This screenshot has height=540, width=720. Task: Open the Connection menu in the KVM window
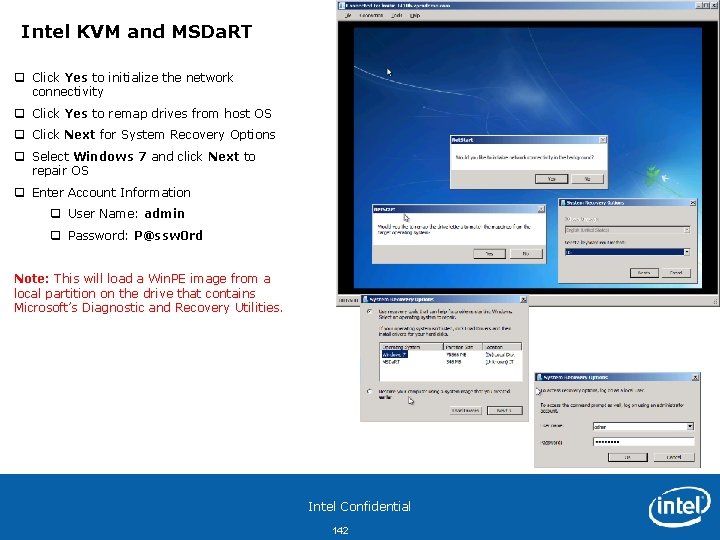[x=371, y=15]
